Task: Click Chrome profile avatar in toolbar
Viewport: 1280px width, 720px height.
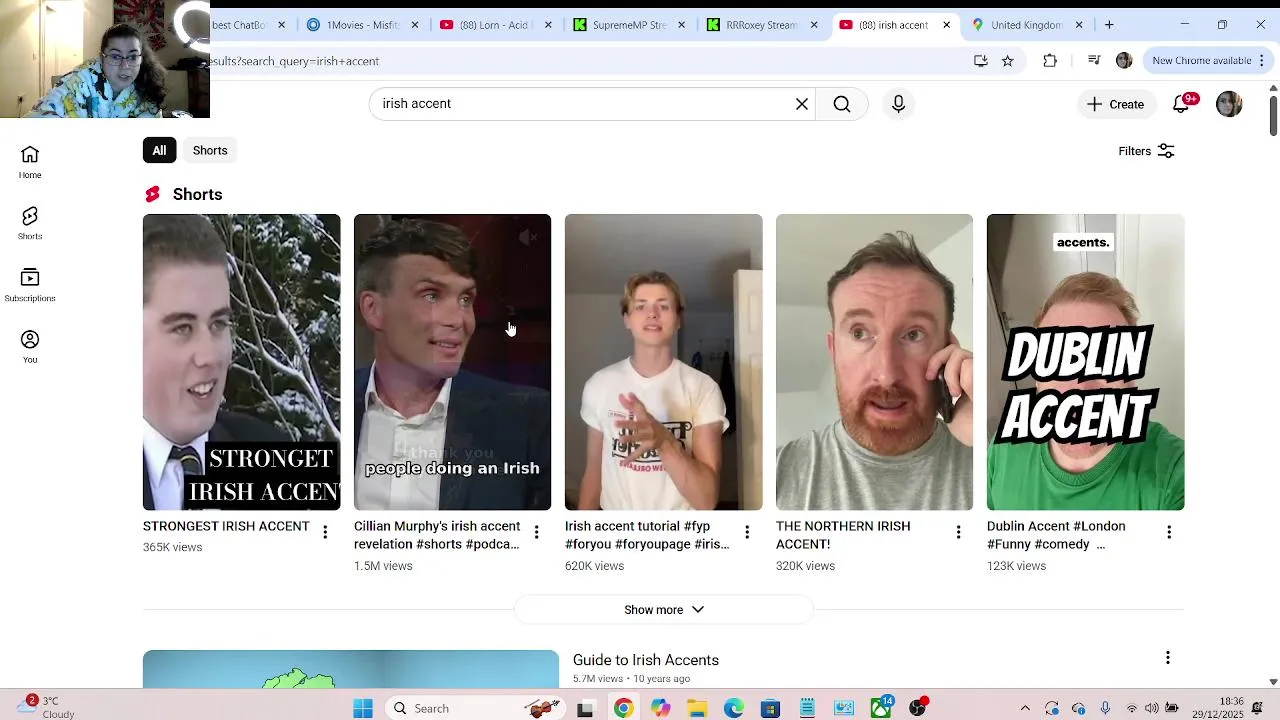Action: tap(1124, 61)
